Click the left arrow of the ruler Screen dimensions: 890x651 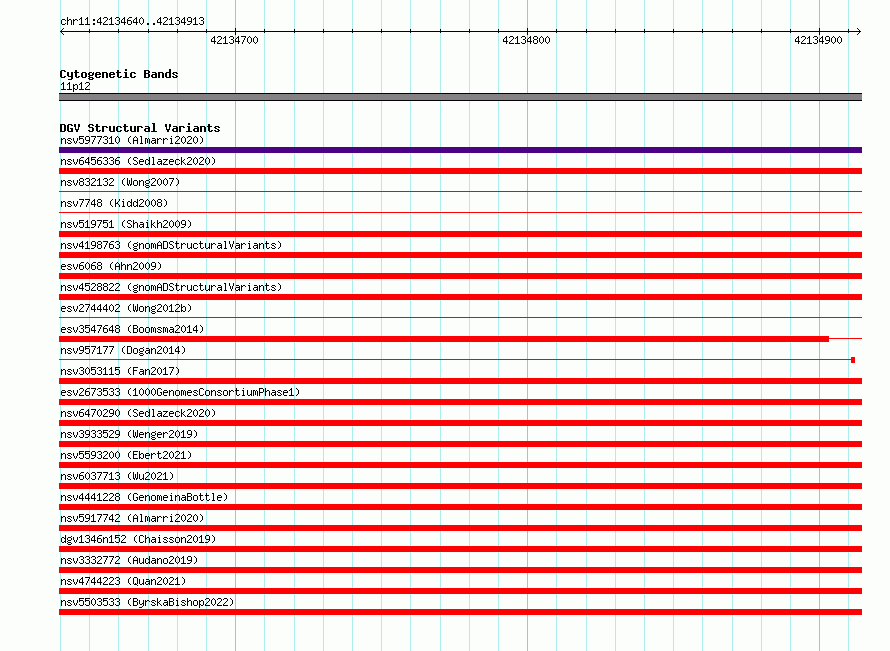(x=62, y=31)
